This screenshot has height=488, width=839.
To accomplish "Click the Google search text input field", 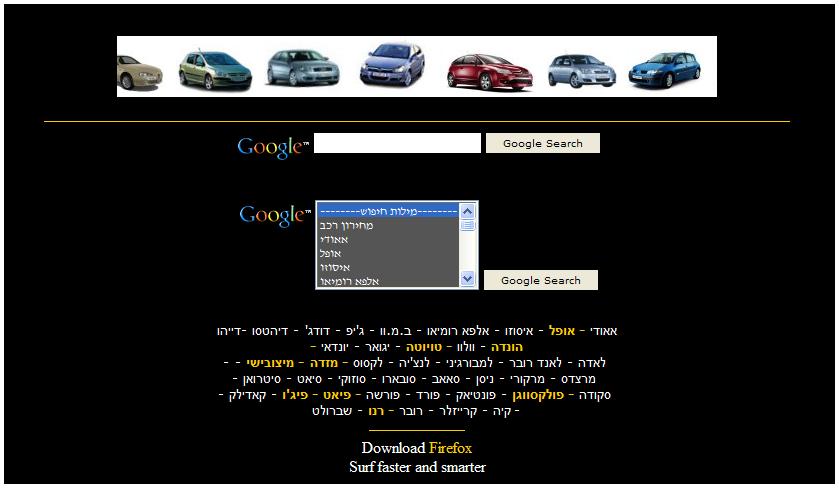I will (397, 143).
